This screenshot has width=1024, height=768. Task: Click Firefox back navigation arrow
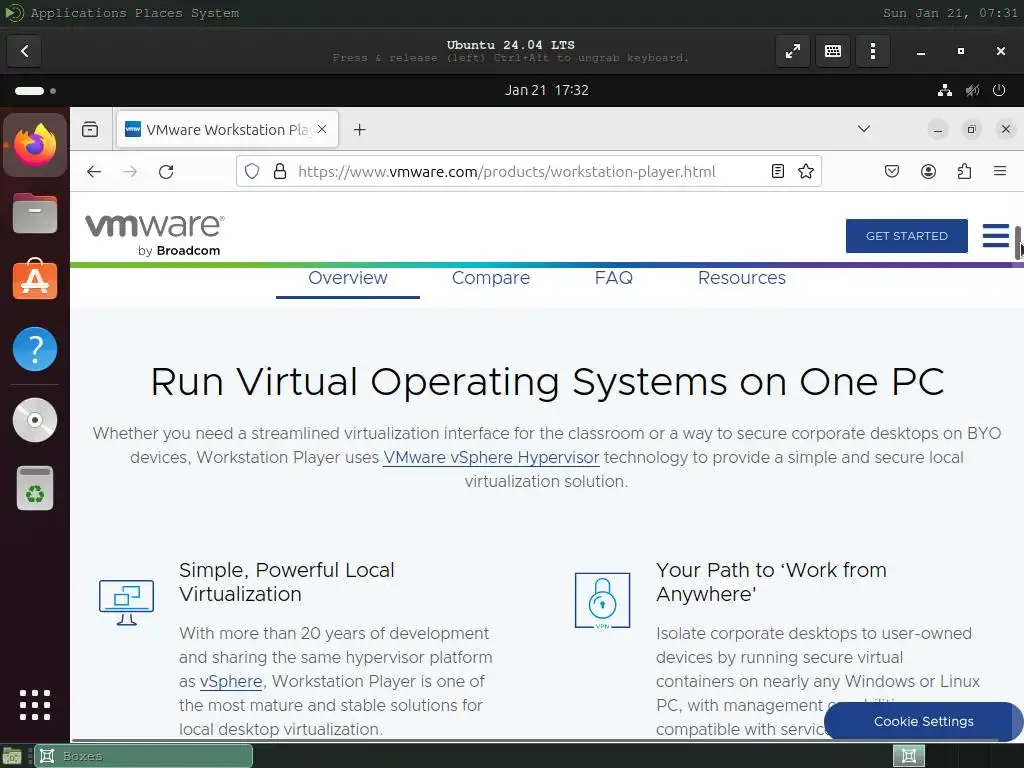(94, 172)
